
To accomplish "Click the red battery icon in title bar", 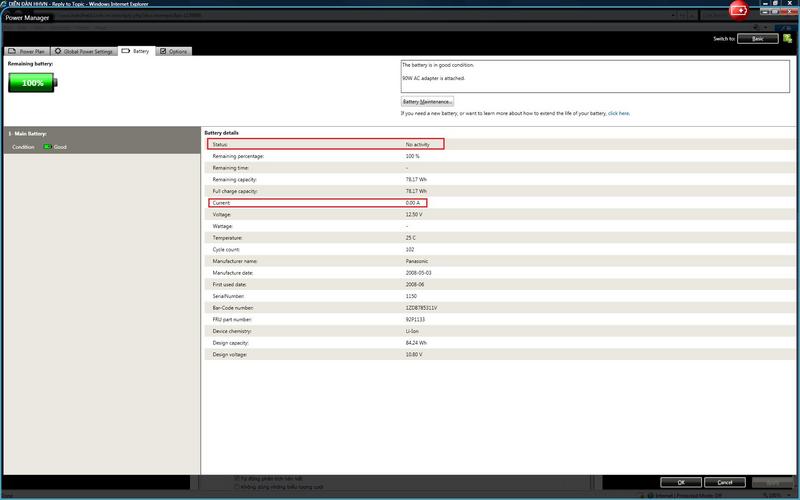I will coord(738,10).
